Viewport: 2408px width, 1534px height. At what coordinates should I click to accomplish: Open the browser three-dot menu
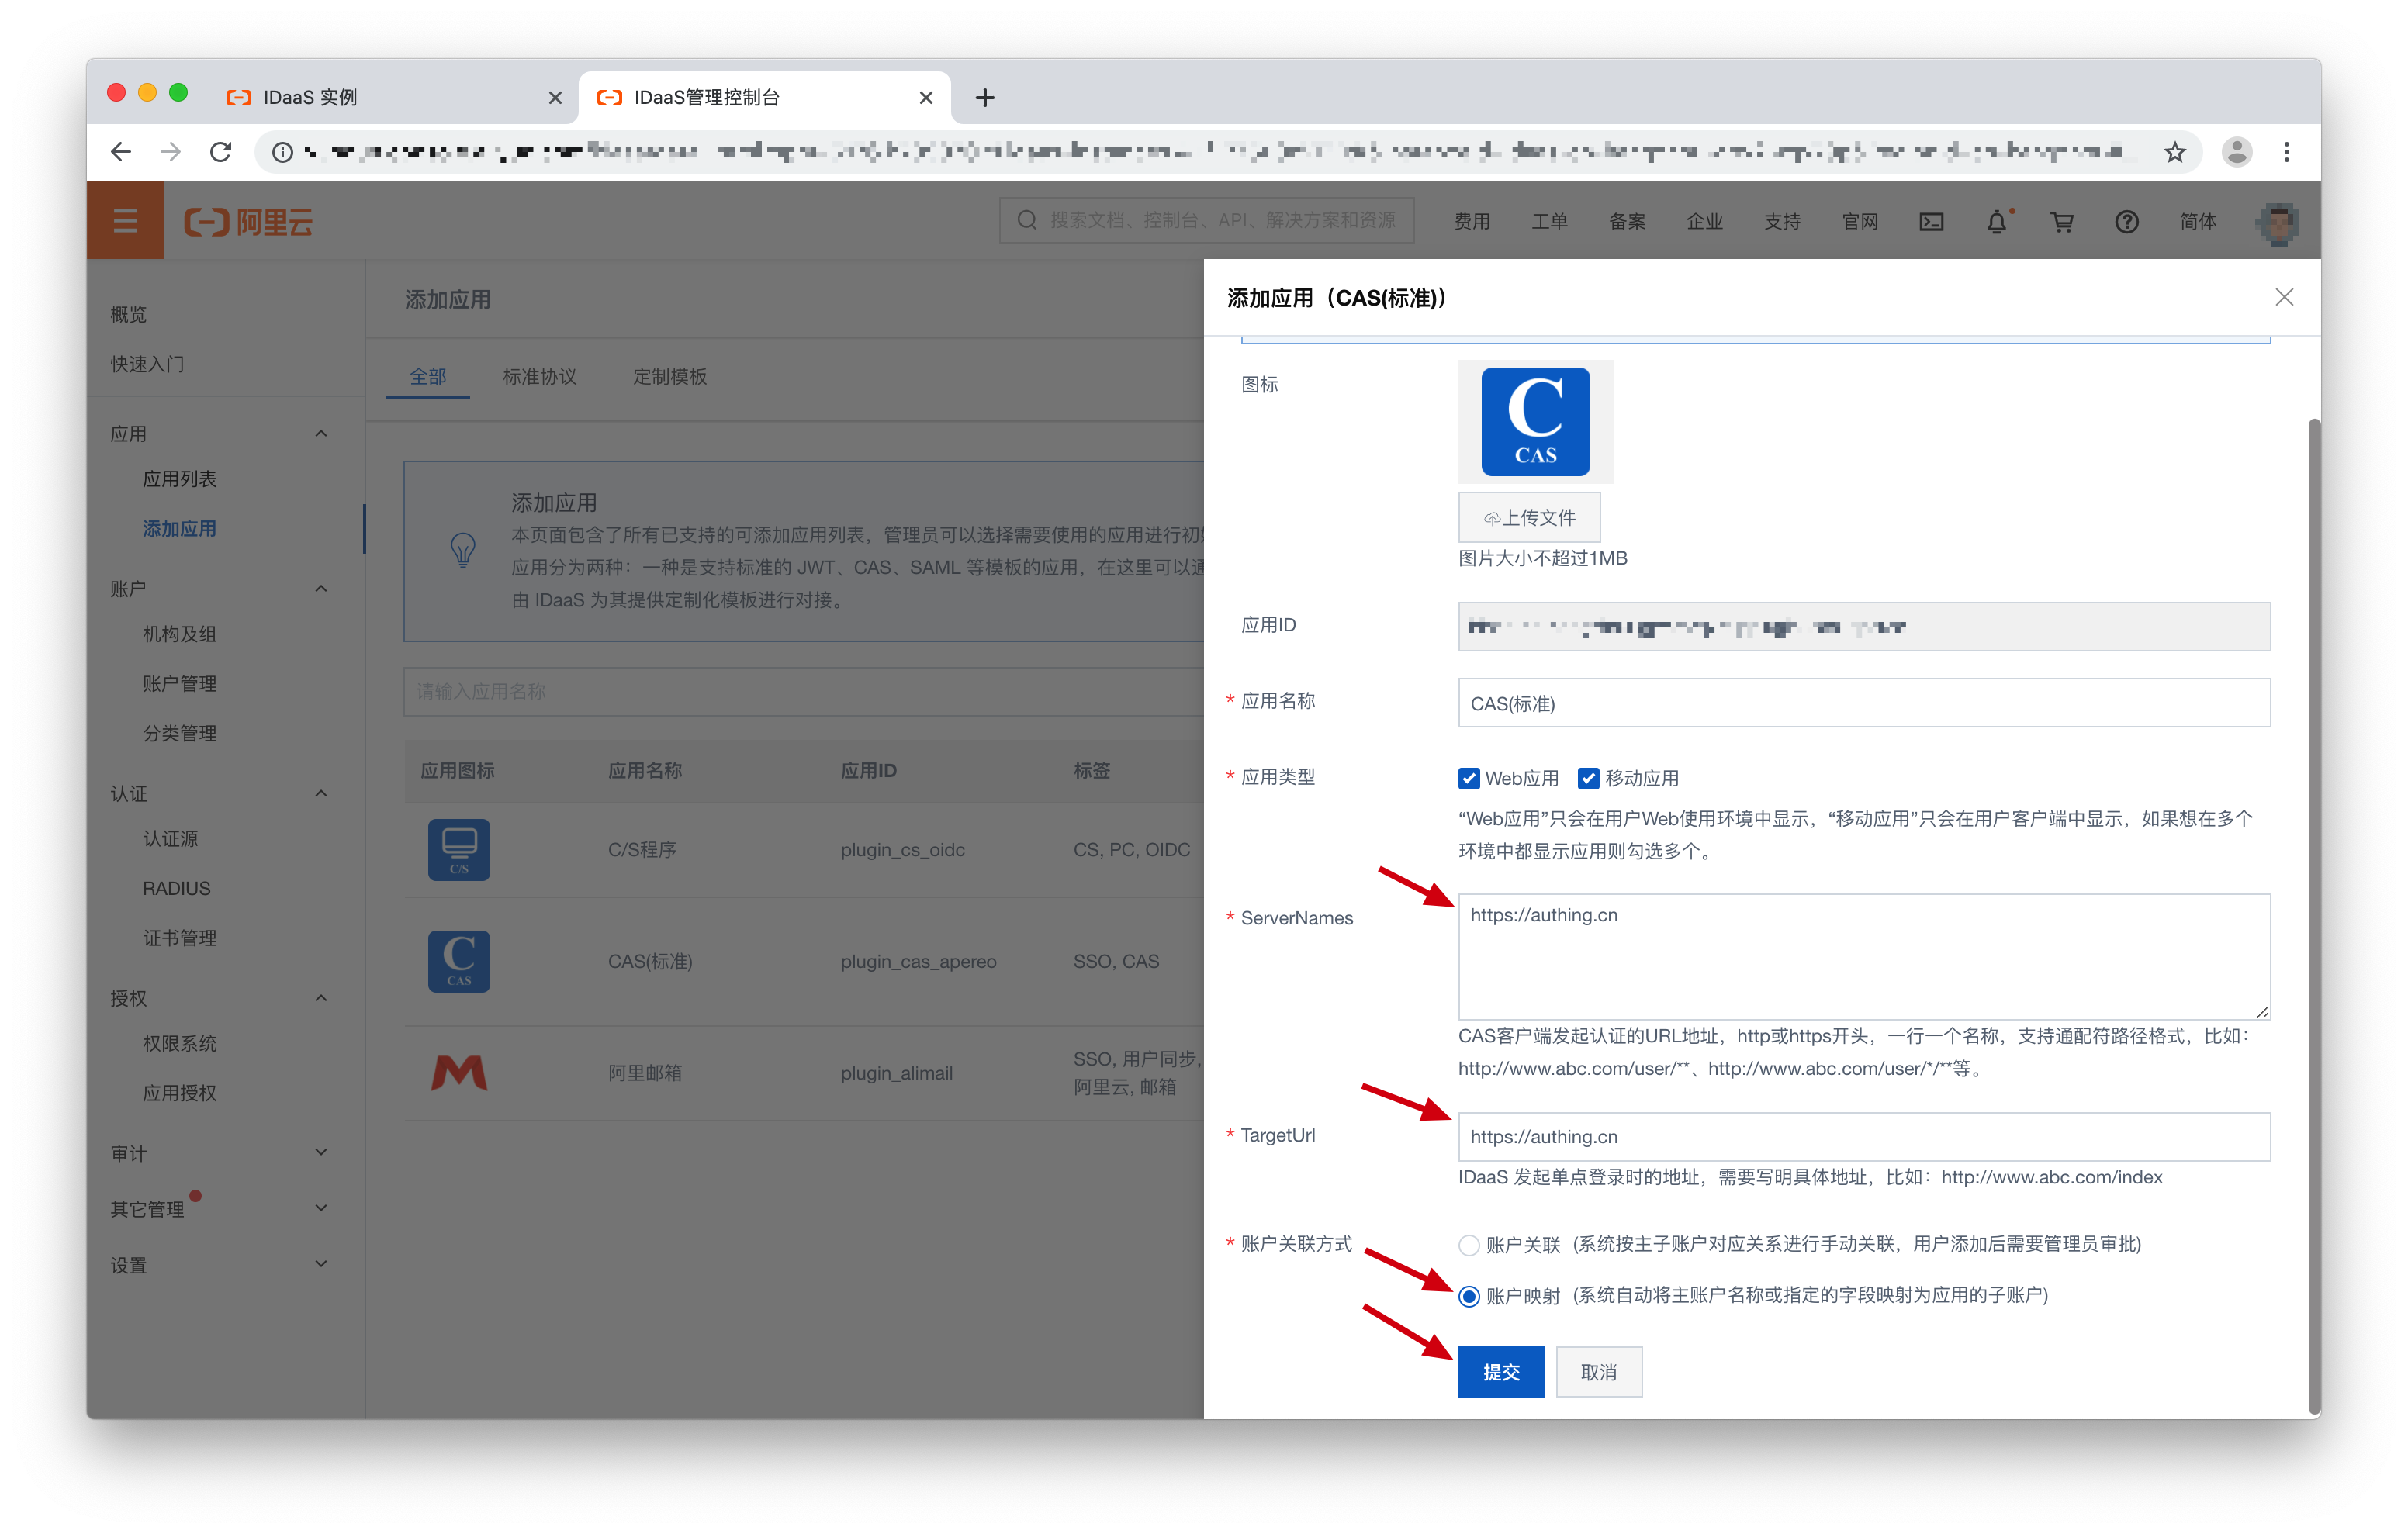click(2287, 152)
